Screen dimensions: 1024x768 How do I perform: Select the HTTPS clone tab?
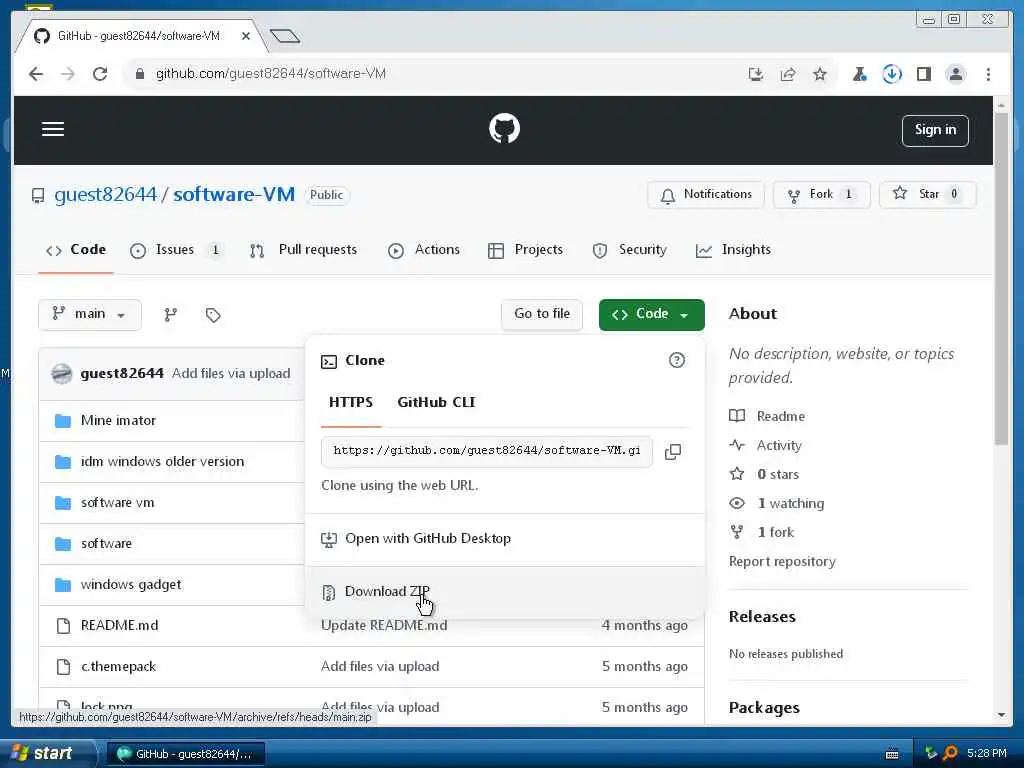coord(351,402)
